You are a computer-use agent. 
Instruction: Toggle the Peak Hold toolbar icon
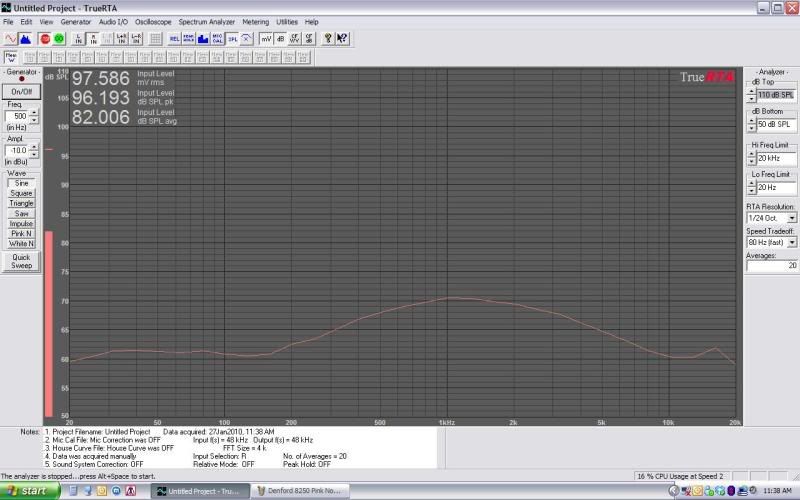click(189, 39)
